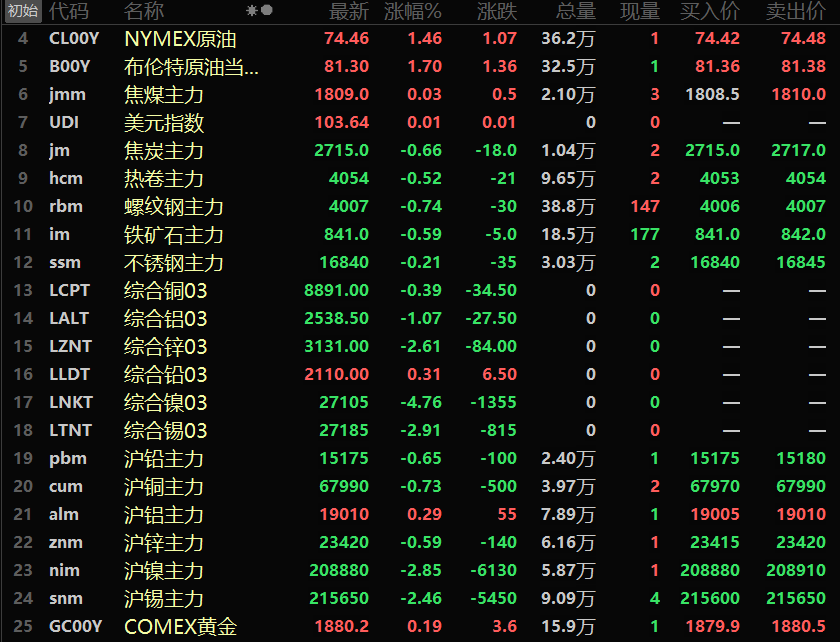The image size is (840, 642).
Task: Click the LALT code cell
Action: coord(69,318)
